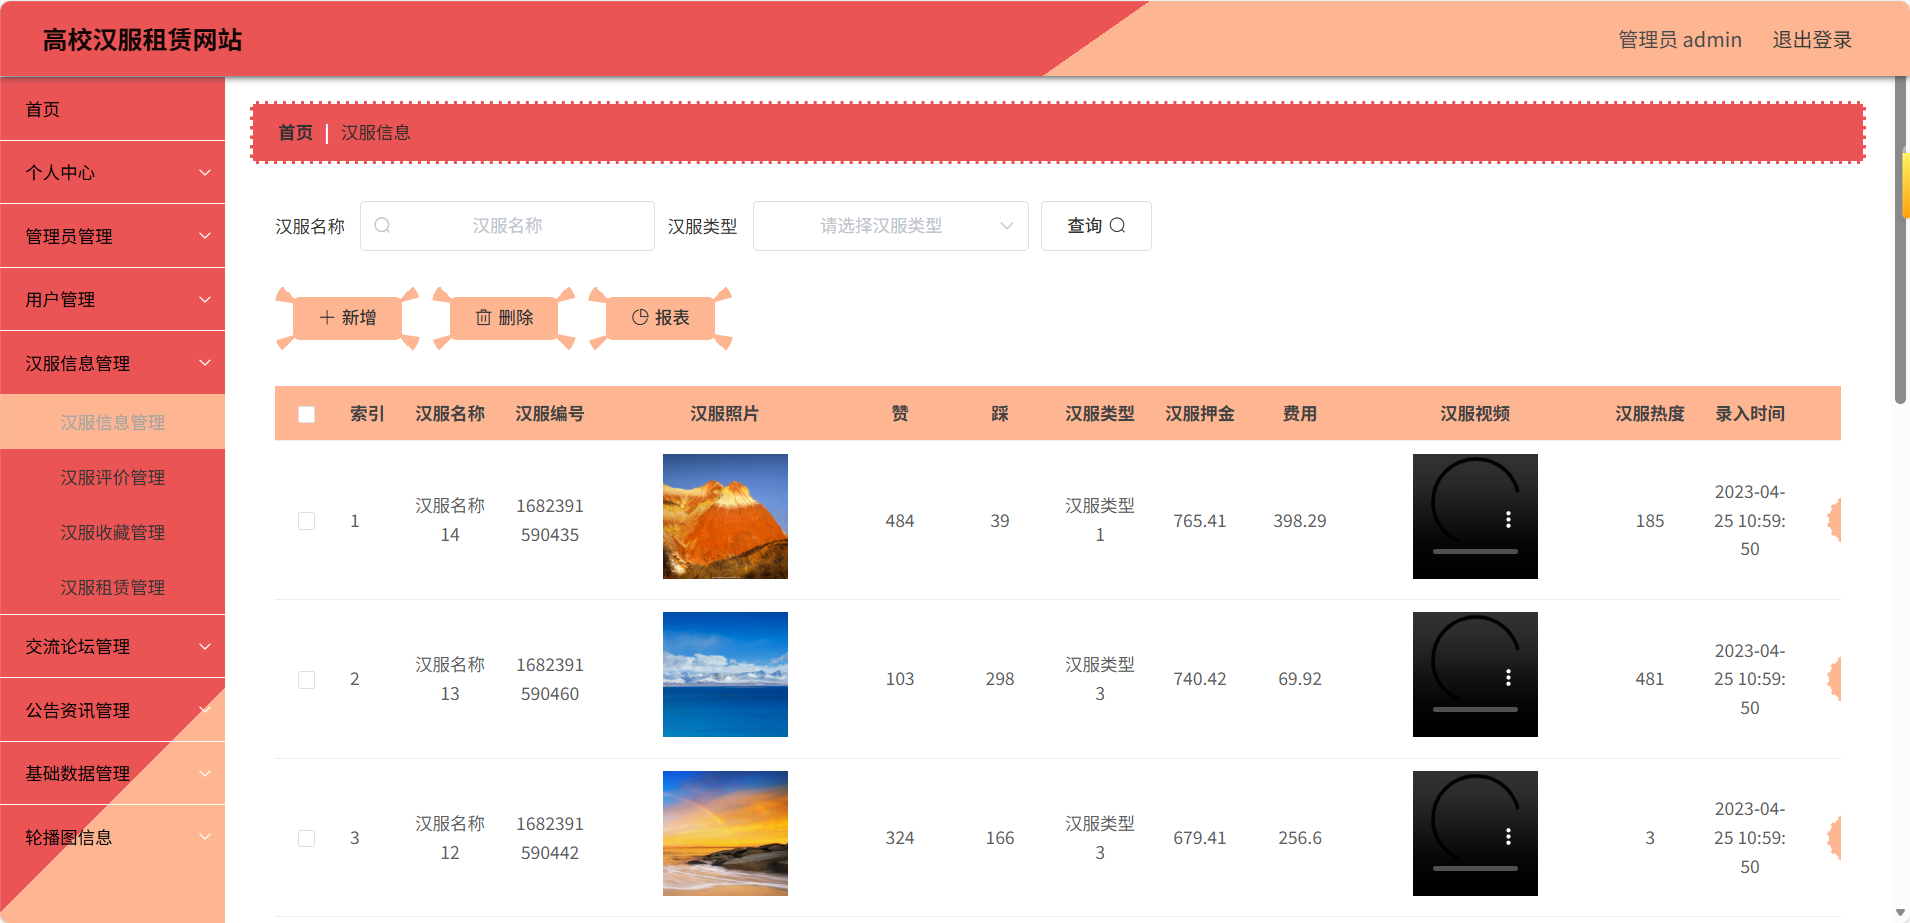Click the 录入时间 column header
The width and height of the screenshot is (1910, 923).
1750,414
